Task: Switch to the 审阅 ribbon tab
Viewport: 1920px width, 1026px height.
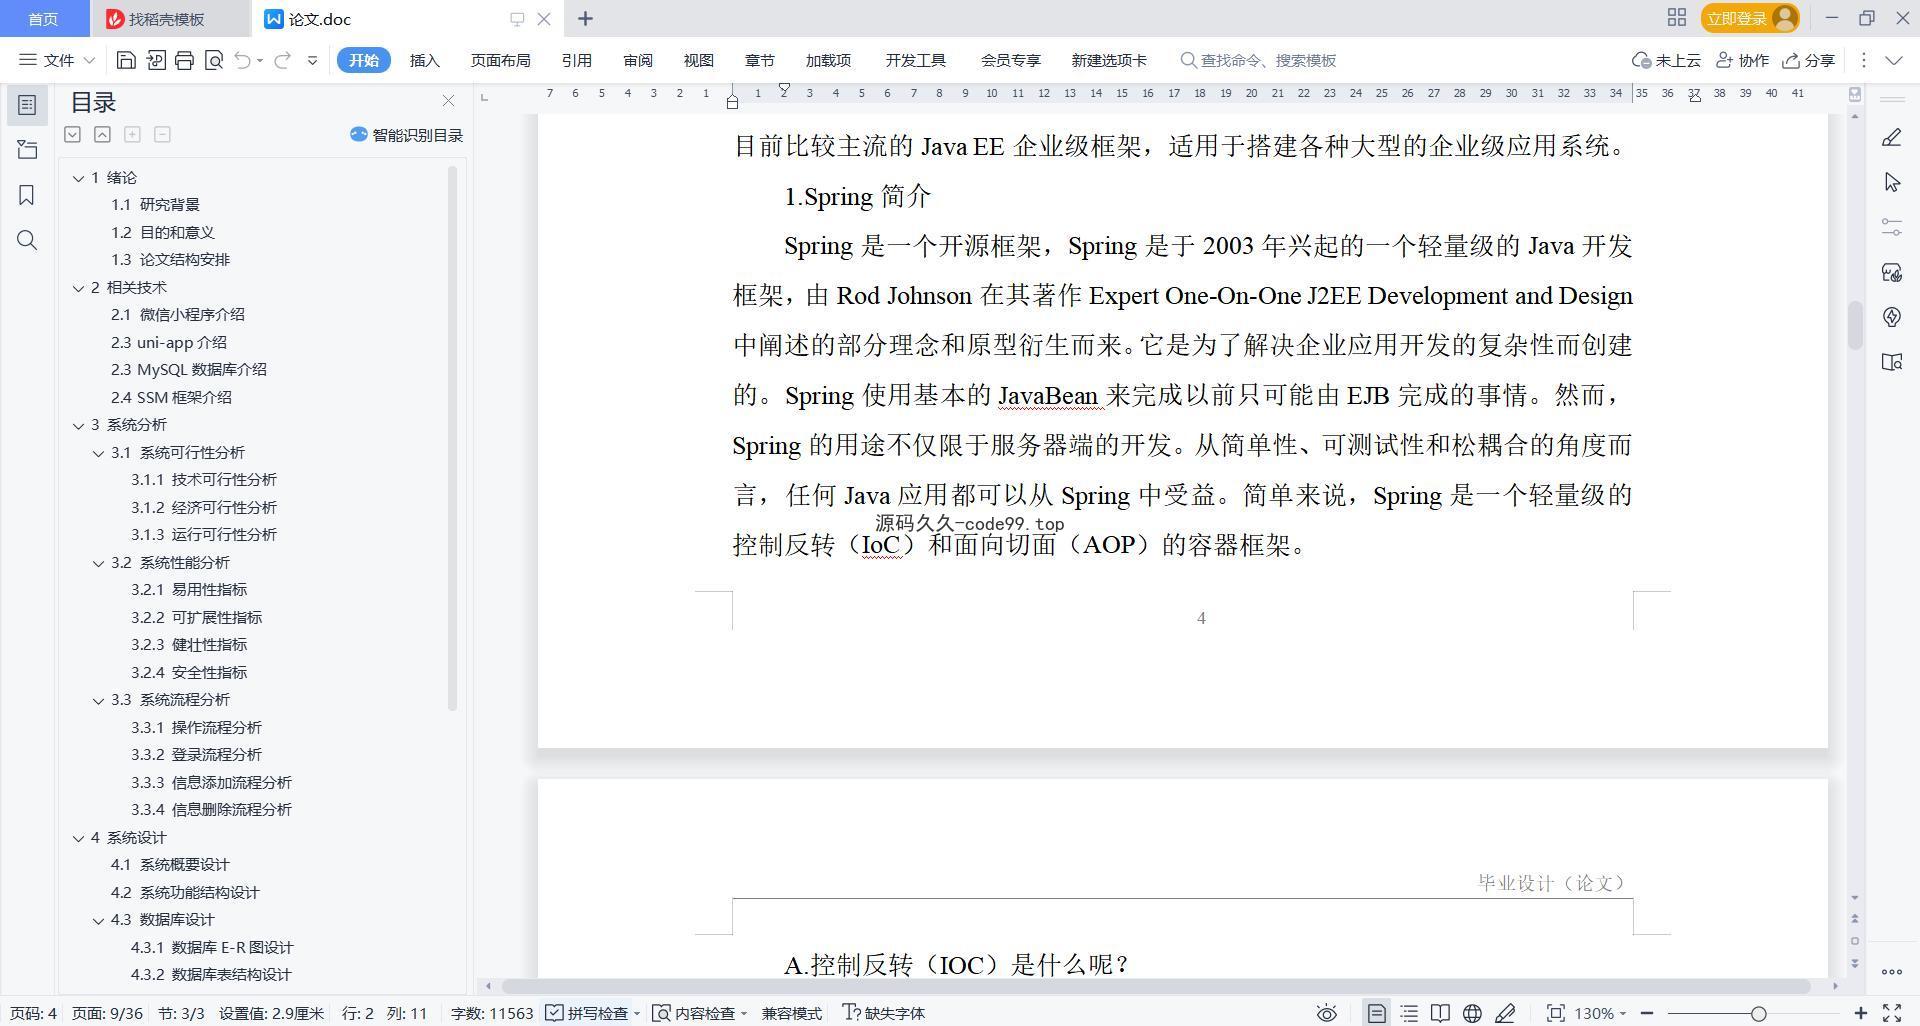Action: tap(637, 61)
